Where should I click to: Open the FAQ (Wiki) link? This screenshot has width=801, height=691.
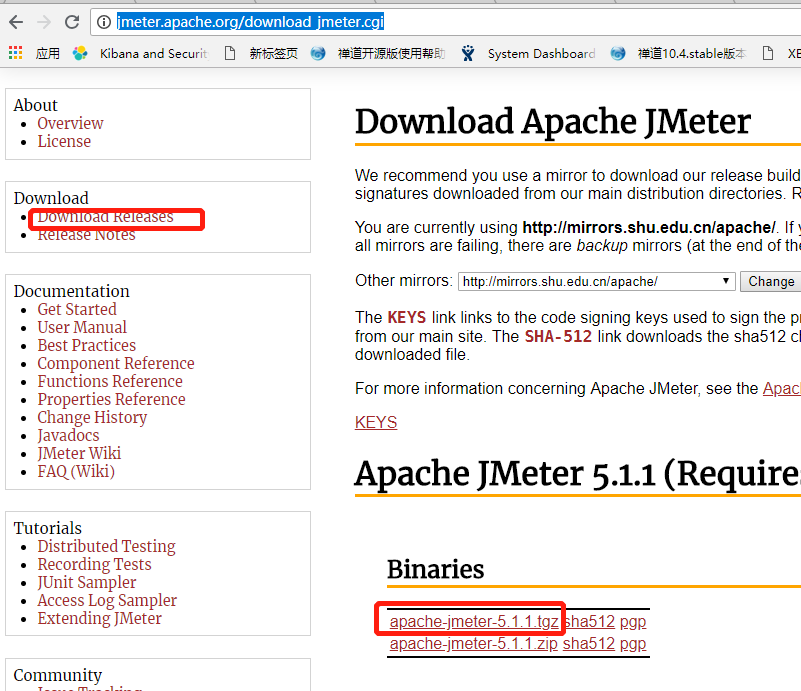76,471
